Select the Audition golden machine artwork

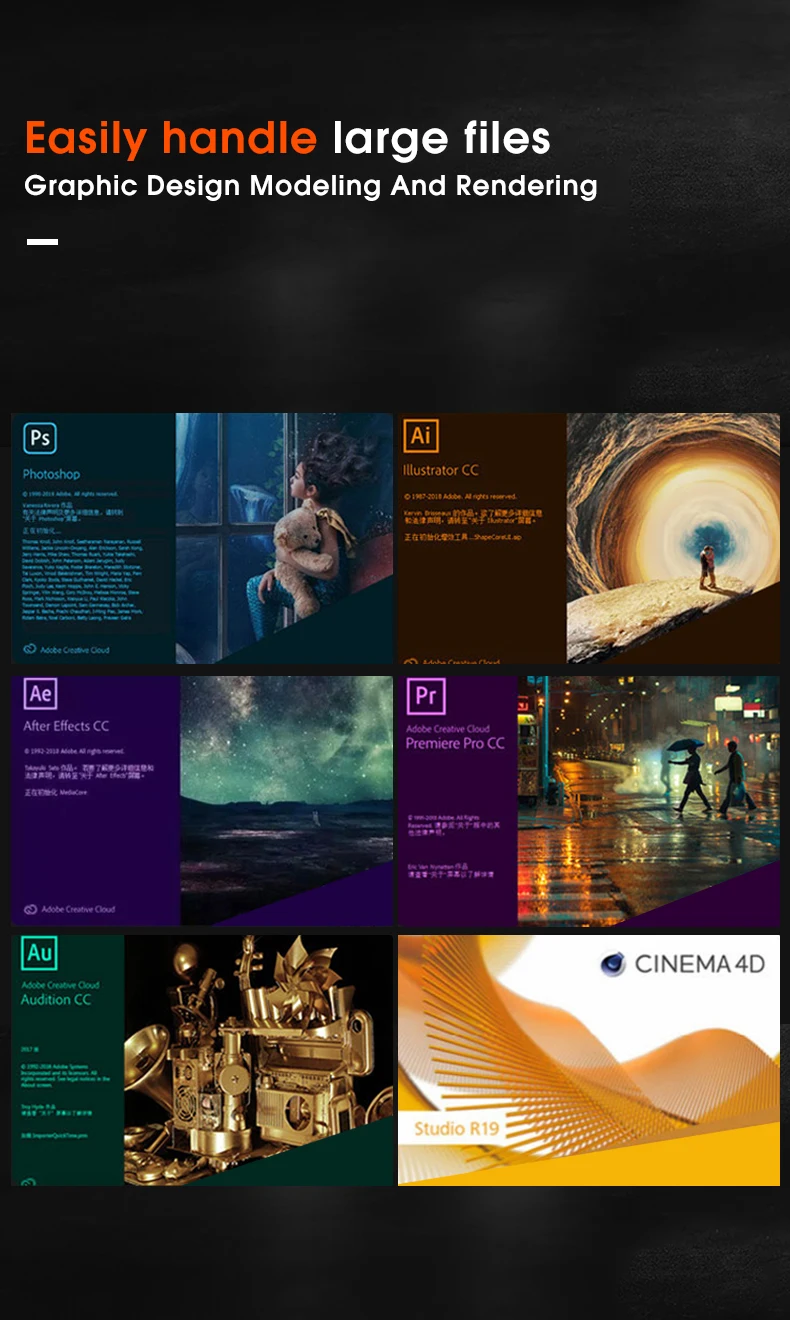(258, 1060)
